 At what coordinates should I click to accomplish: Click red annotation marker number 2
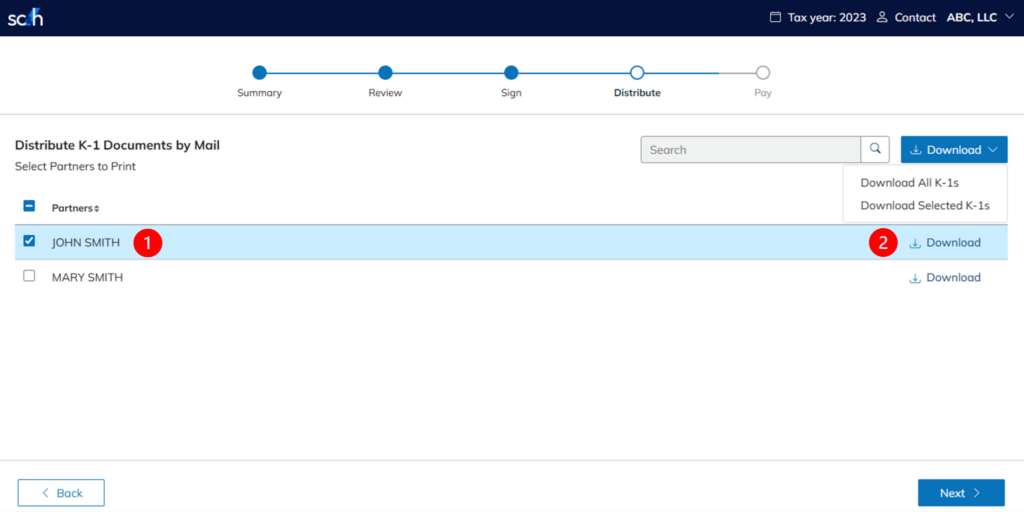(x=883, y=243)
